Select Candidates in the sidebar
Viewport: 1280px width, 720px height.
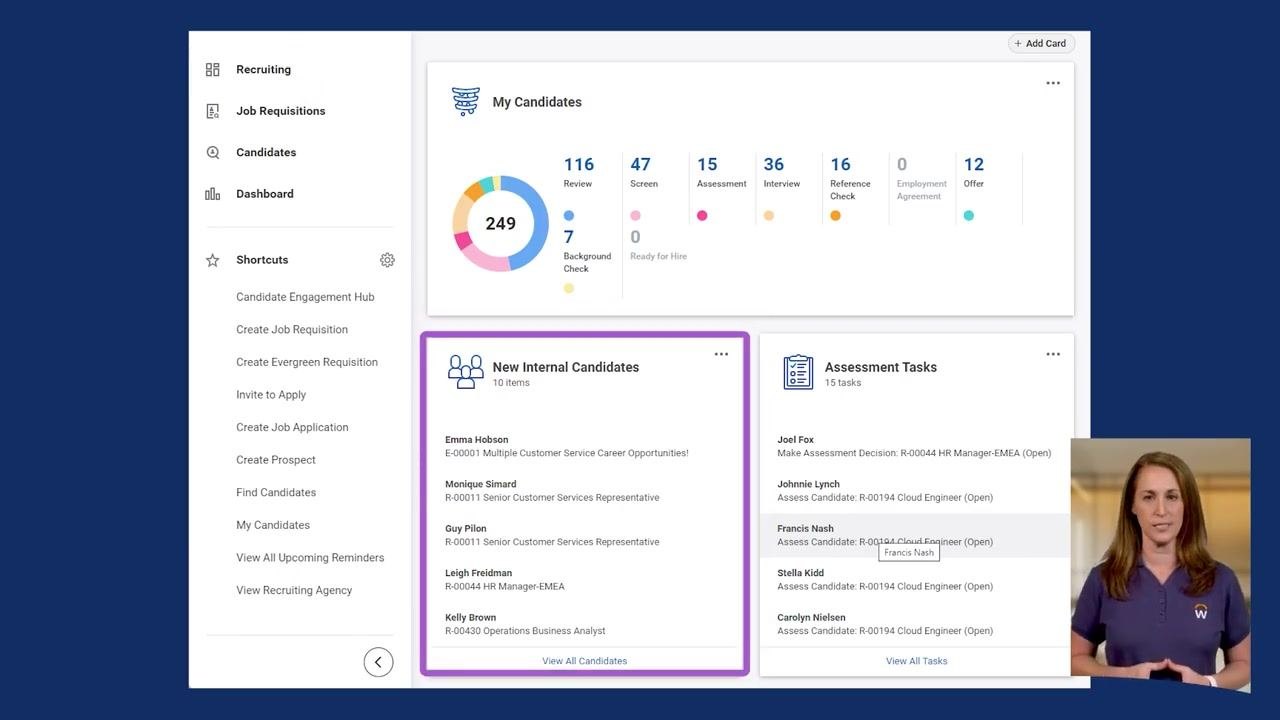(266, 153)
